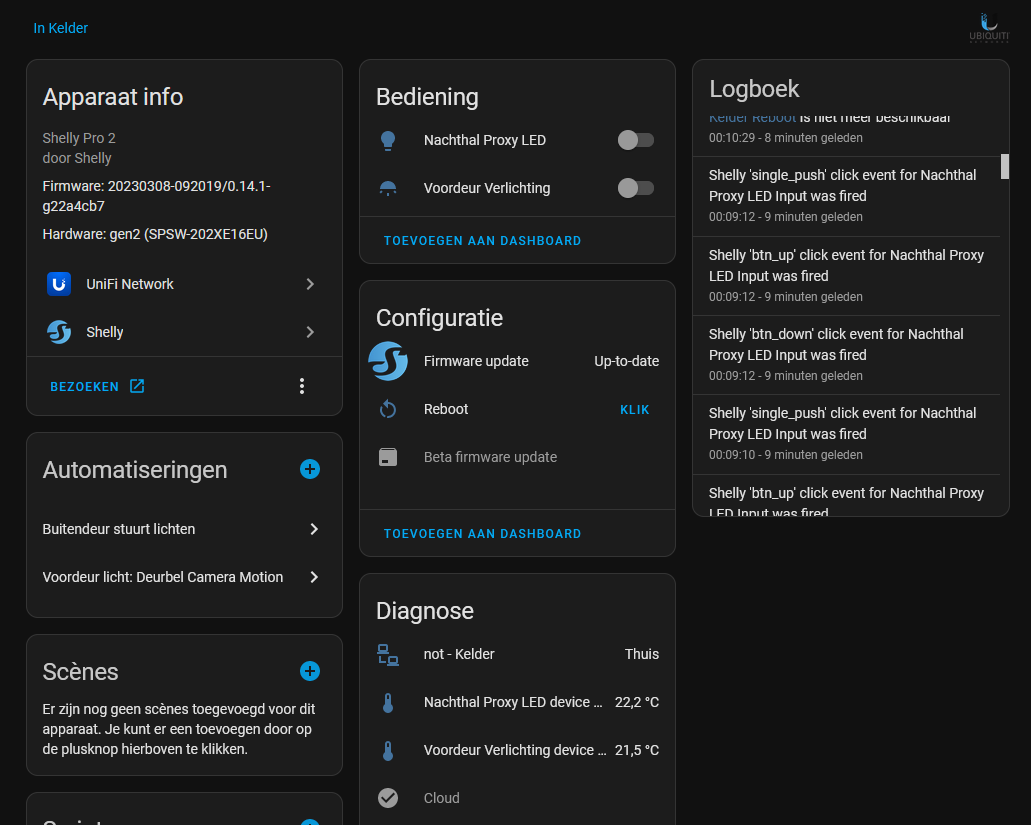Viewport: 1031px width, 825px height.
Task: Click the Shelly app icon
Action: (x=58, y=332)
